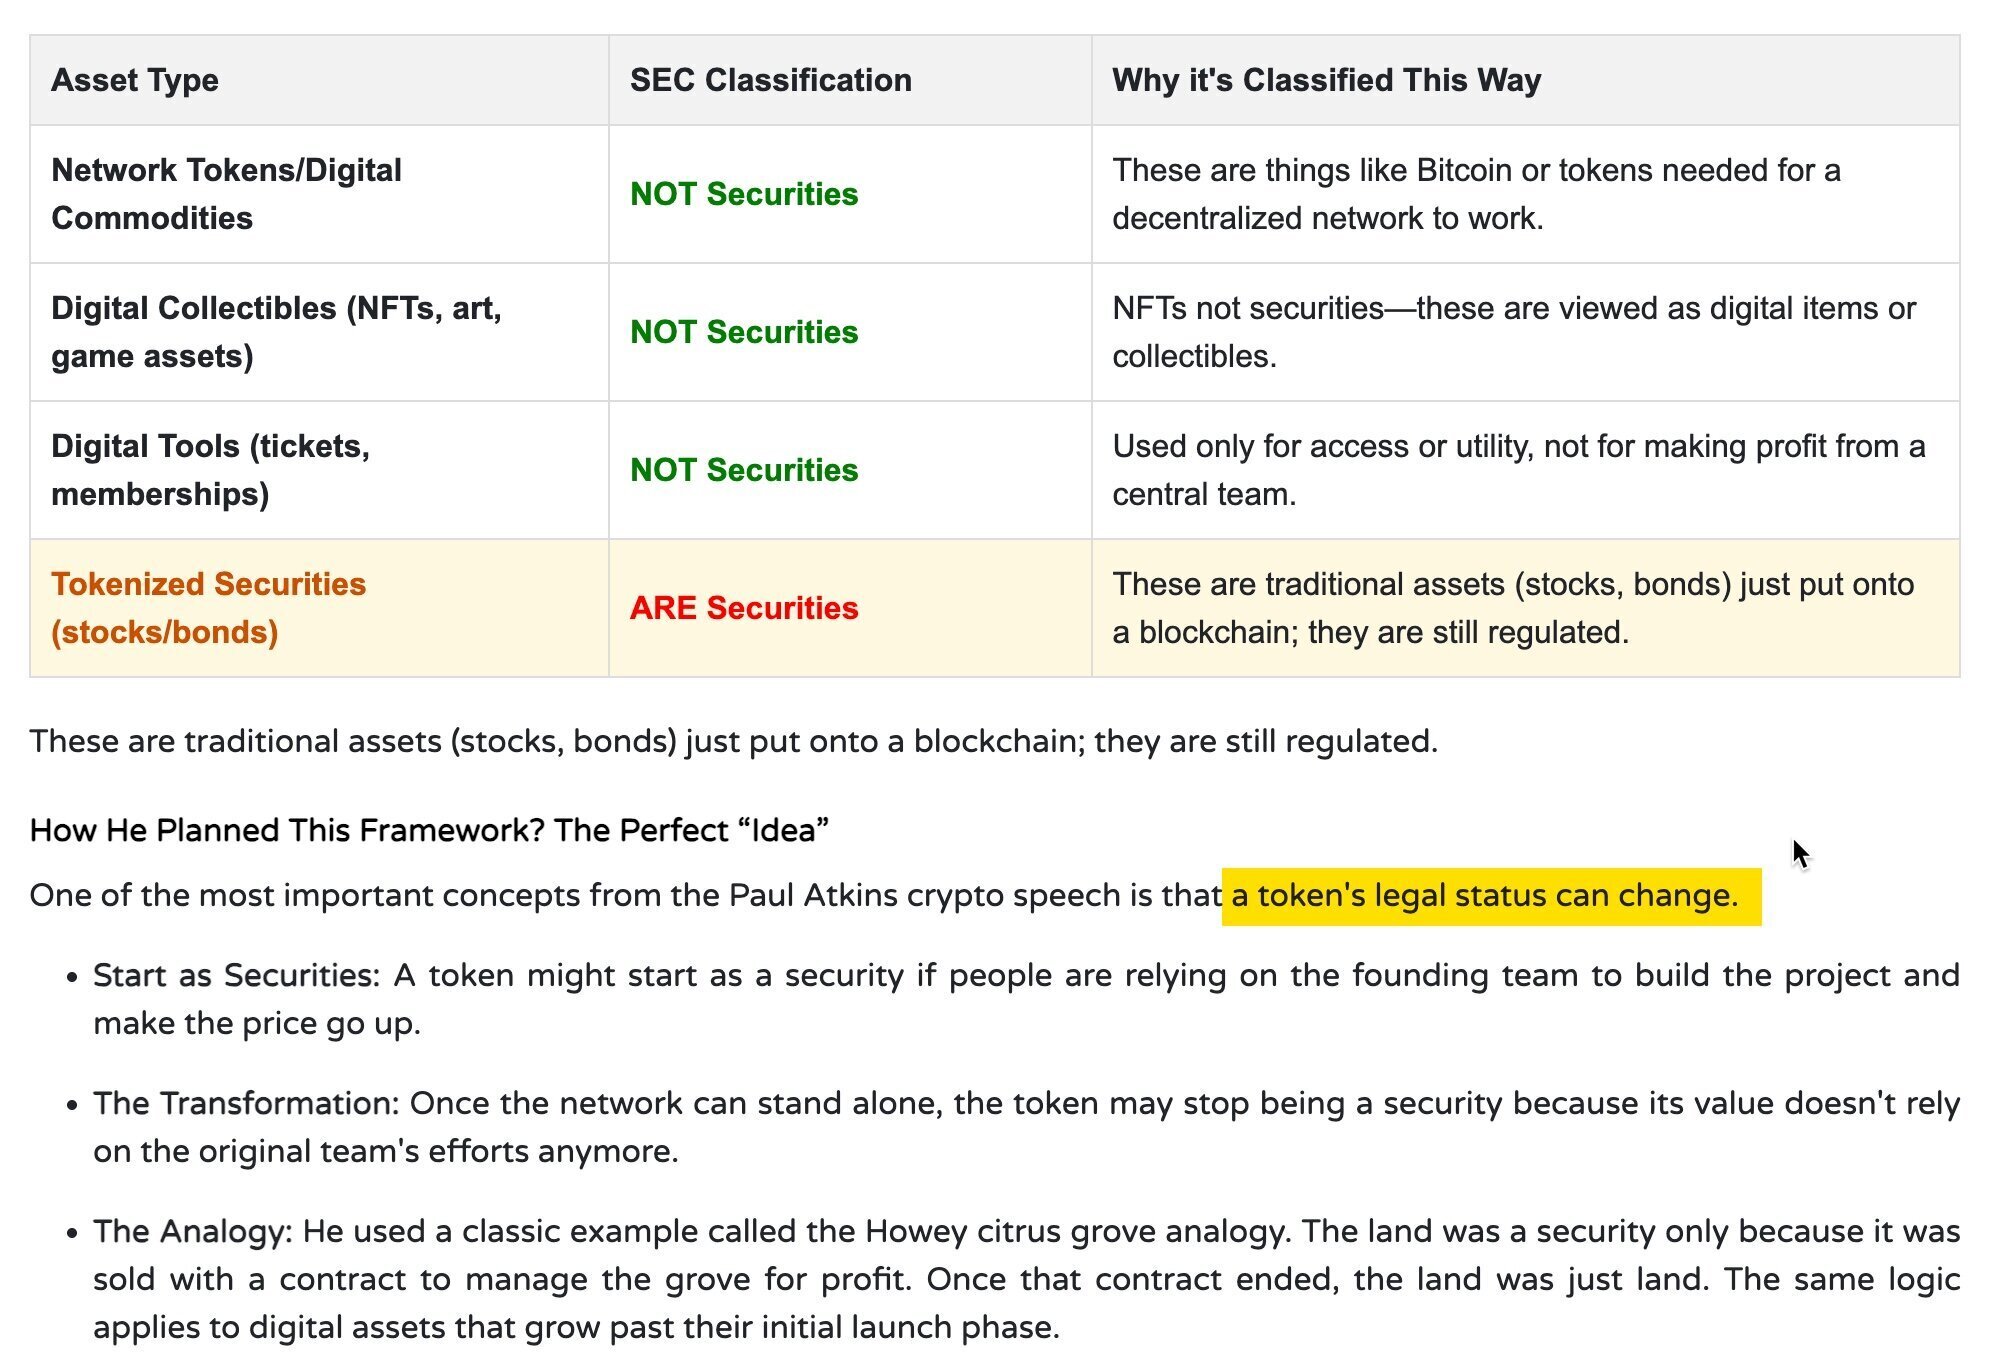This screenshot has height=1370, width=1998.
Task: Click the highlighted row's traditional assets explanation cell
Action: click(x=1512, y=608)
